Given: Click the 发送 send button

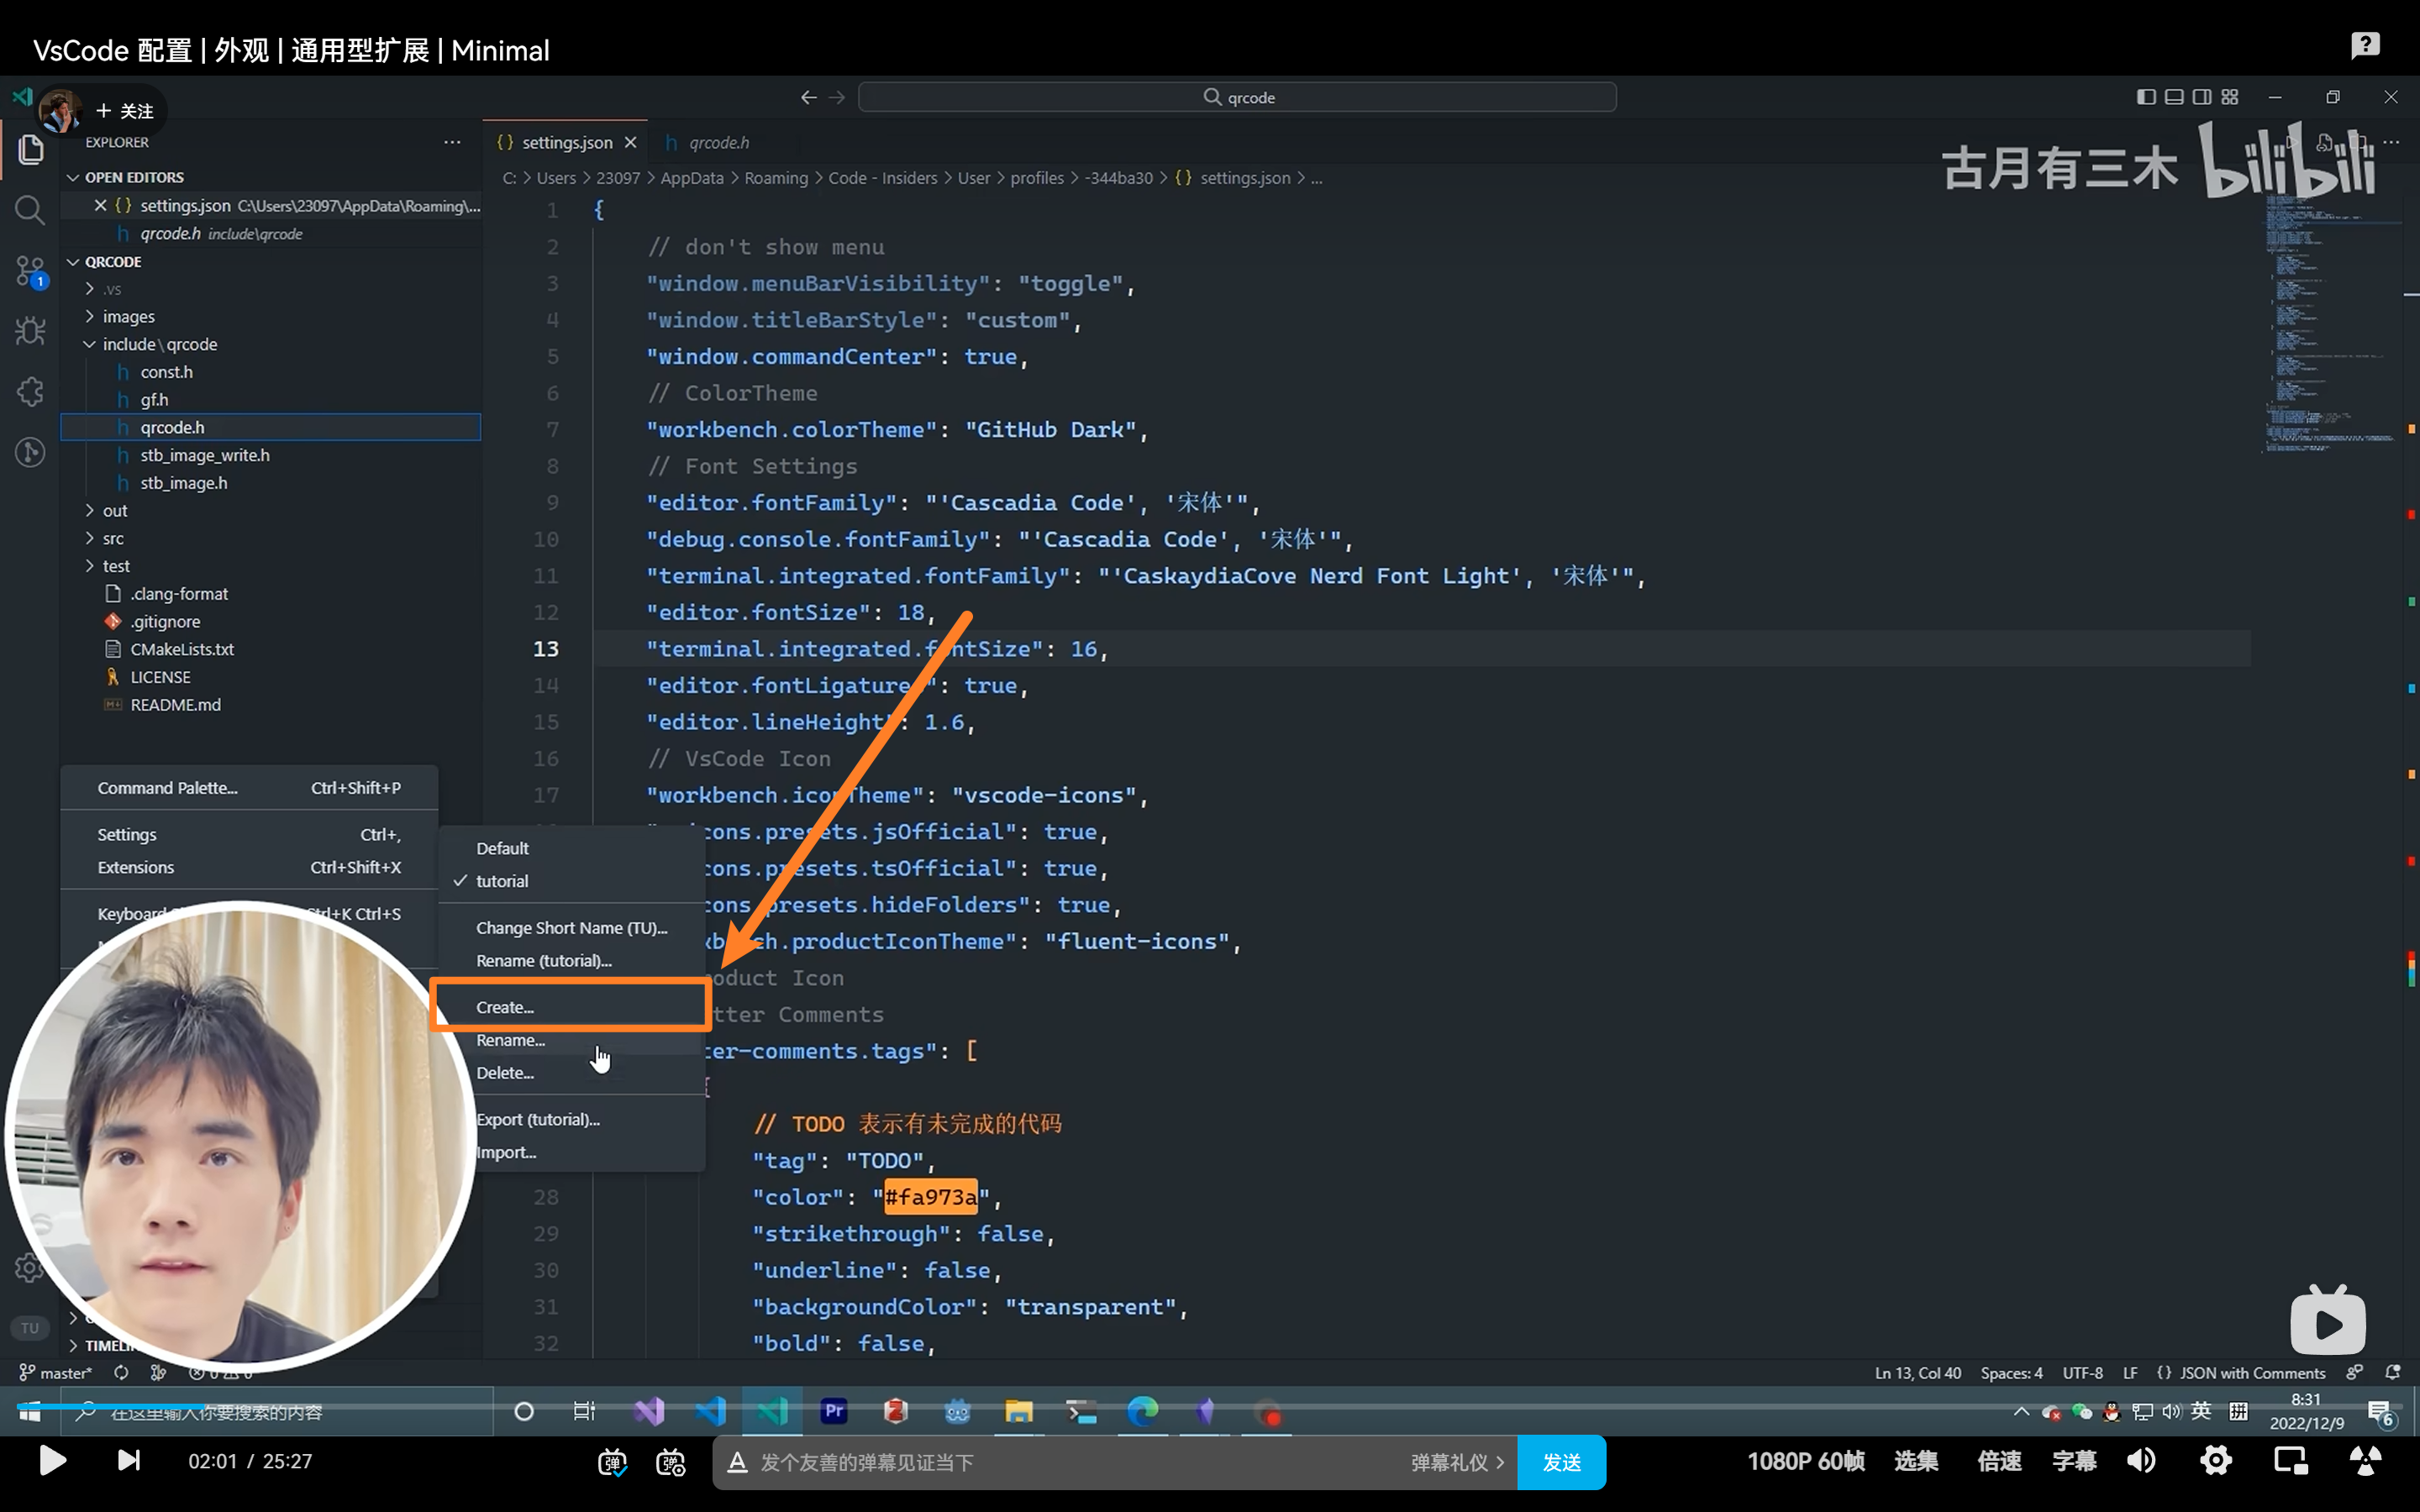Looking at the screenshot, I should (1561, 1462).
